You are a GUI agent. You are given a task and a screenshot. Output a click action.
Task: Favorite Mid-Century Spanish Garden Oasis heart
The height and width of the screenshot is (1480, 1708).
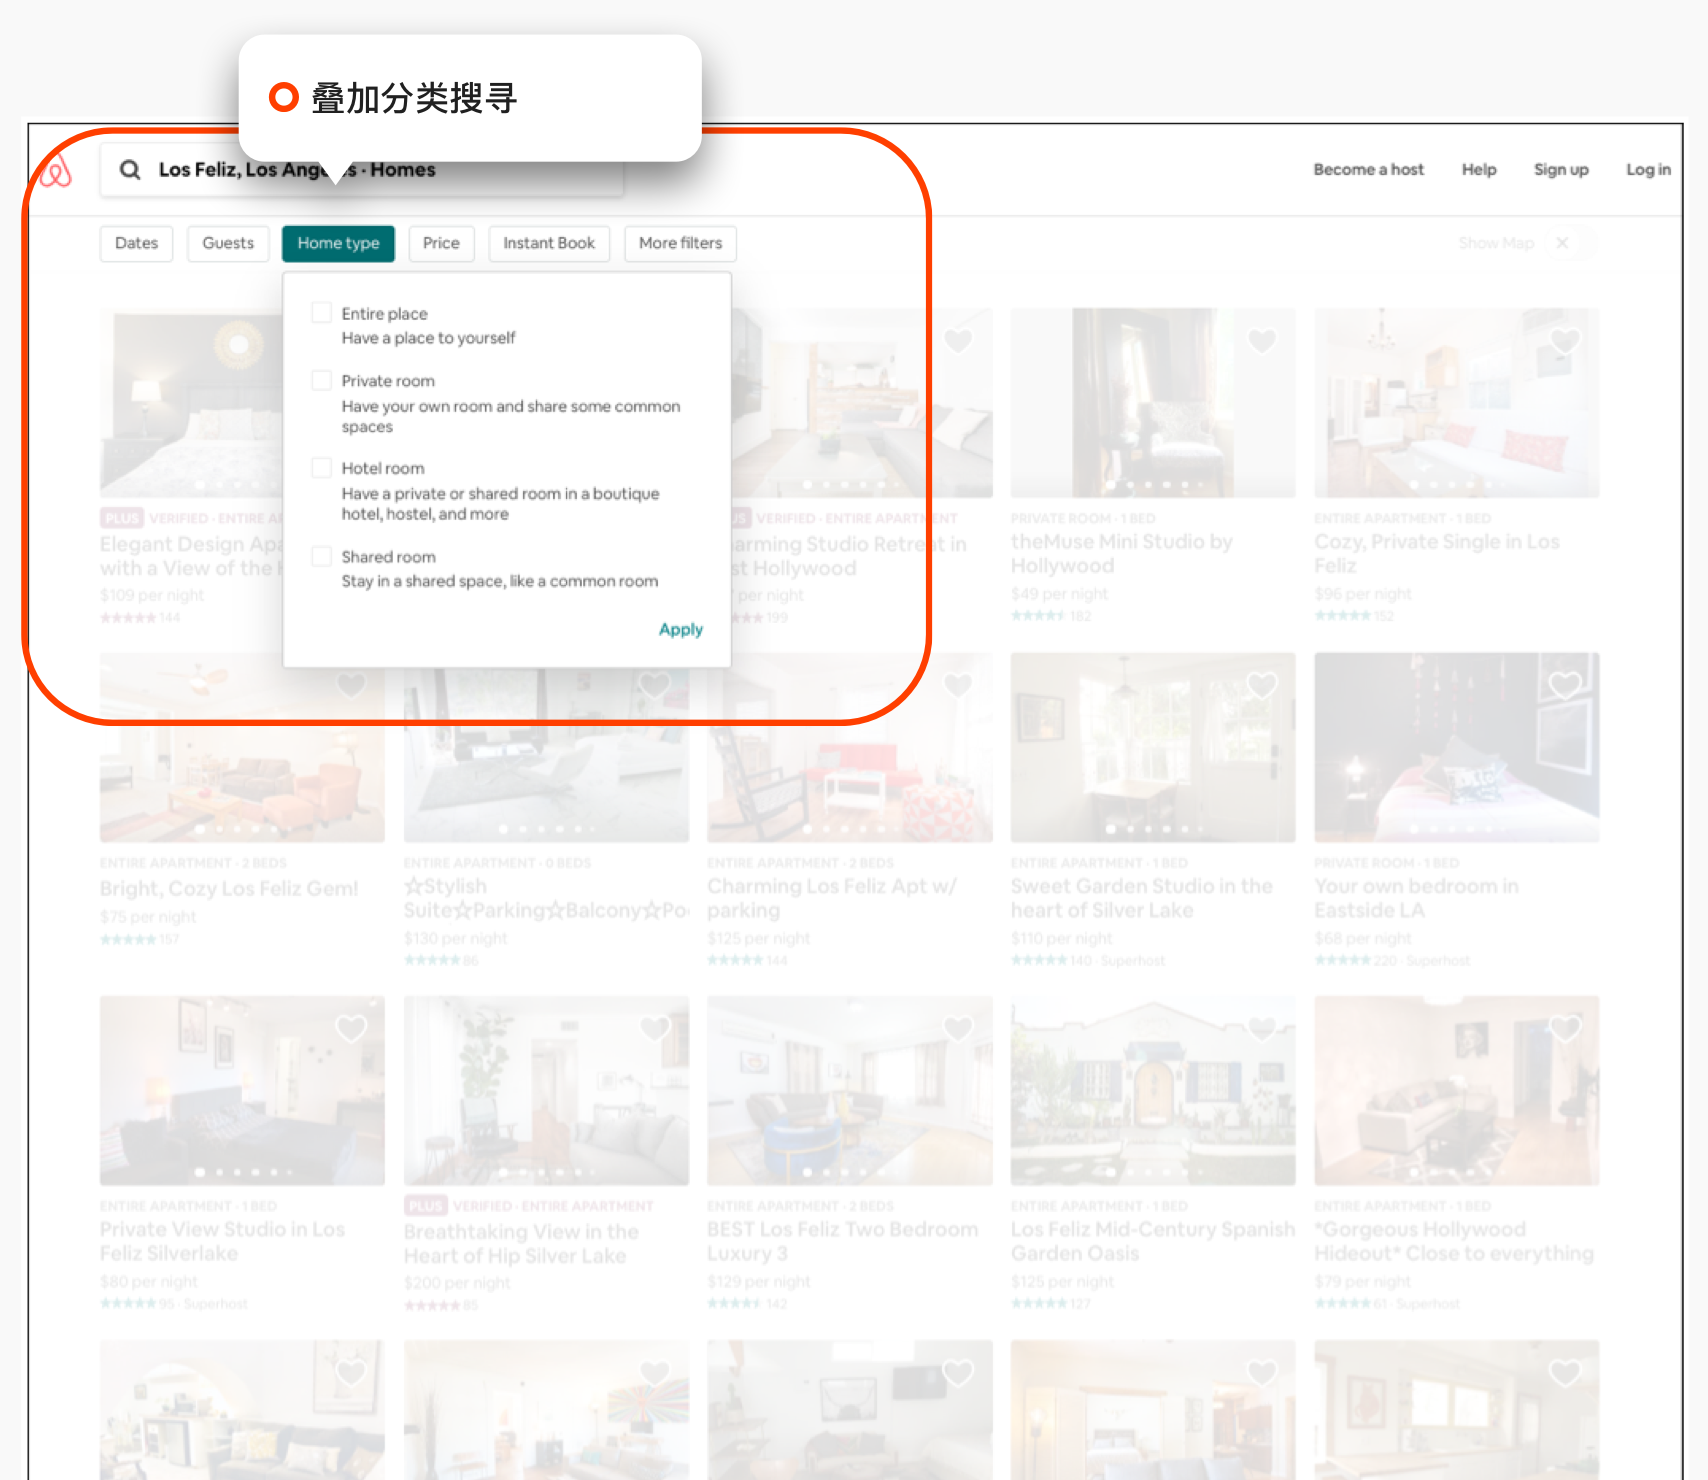point(1262,1028)
